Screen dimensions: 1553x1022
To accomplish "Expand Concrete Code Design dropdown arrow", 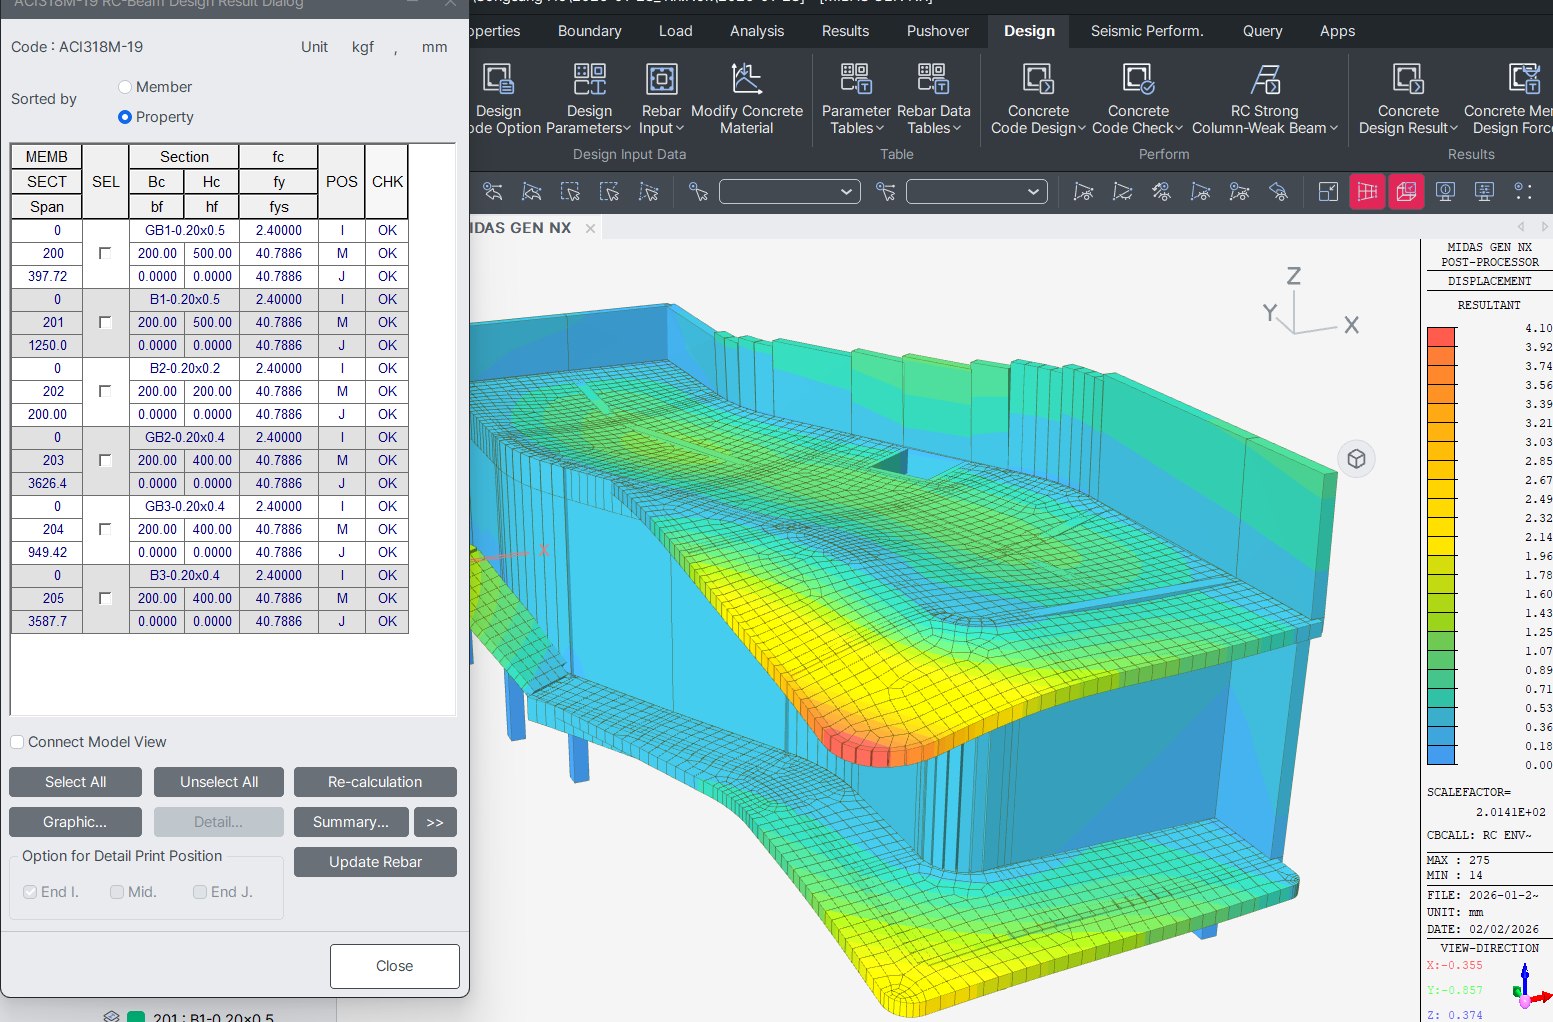I will click(1081, 128).
